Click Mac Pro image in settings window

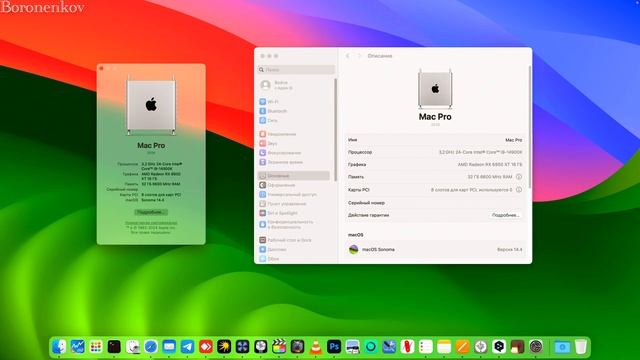point(435,89)
